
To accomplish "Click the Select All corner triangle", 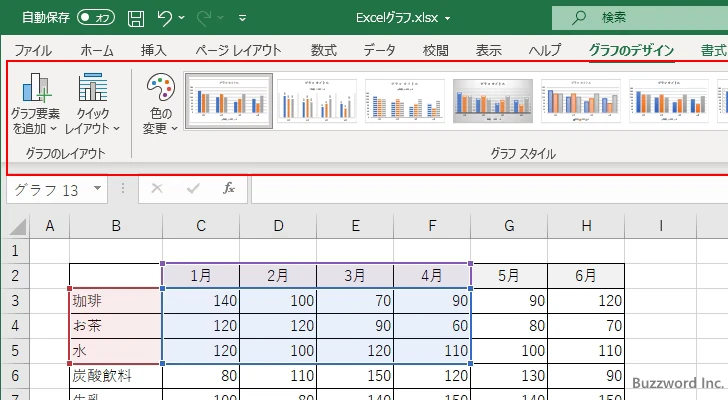I will coord(18,226).
